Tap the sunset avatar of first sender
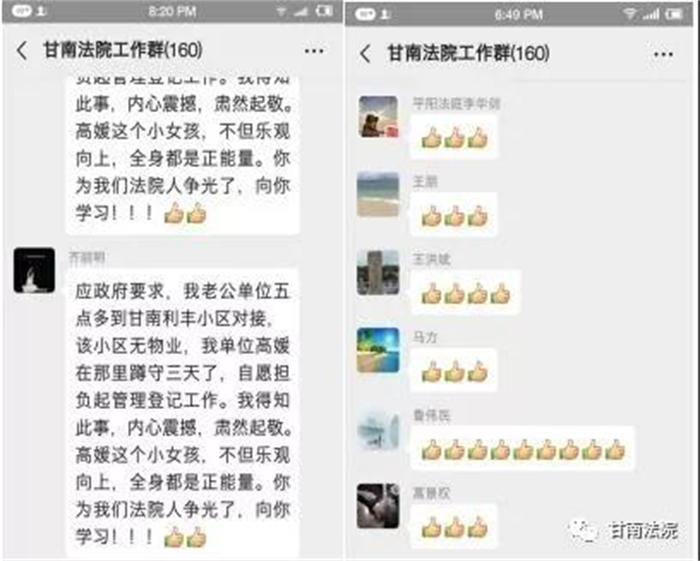This screenshot has height=561, width=700. tap(378, 116)
